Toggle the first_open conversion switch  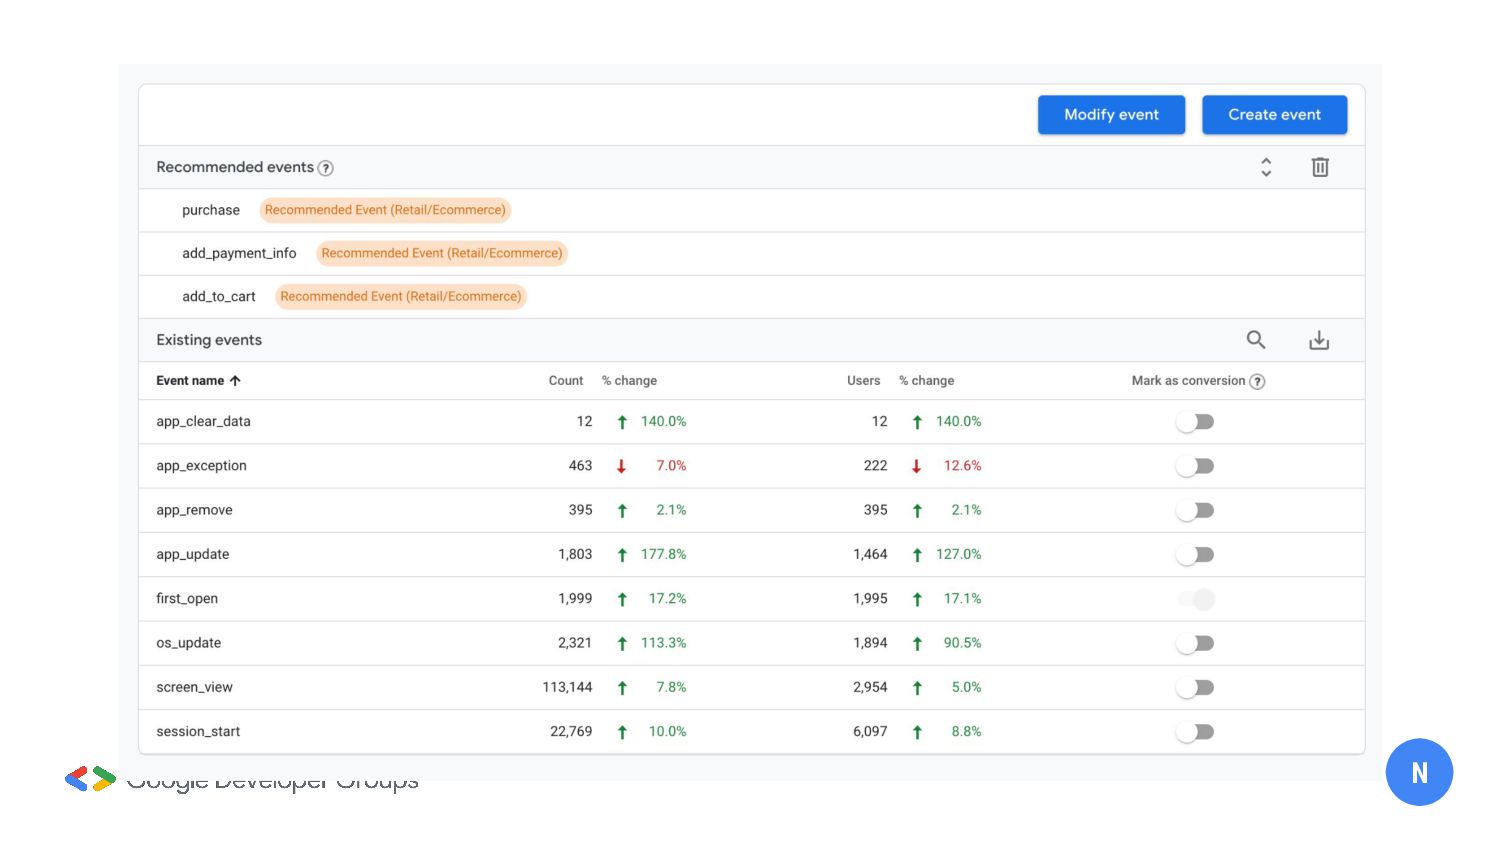(1196, 599)
